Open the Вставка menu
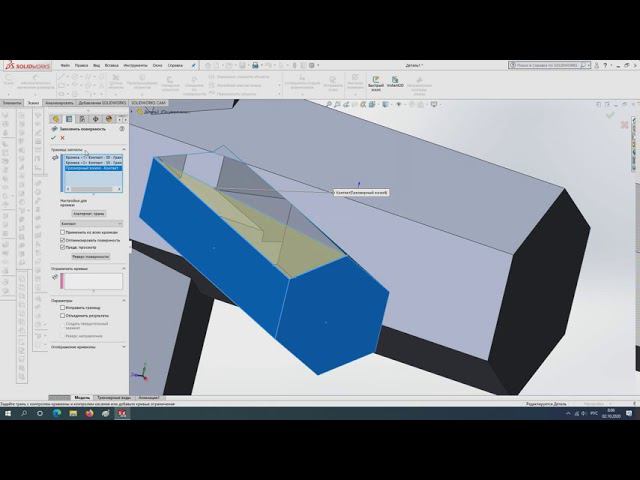Viewport: 640px width, 480px height. tap(111, 65)
